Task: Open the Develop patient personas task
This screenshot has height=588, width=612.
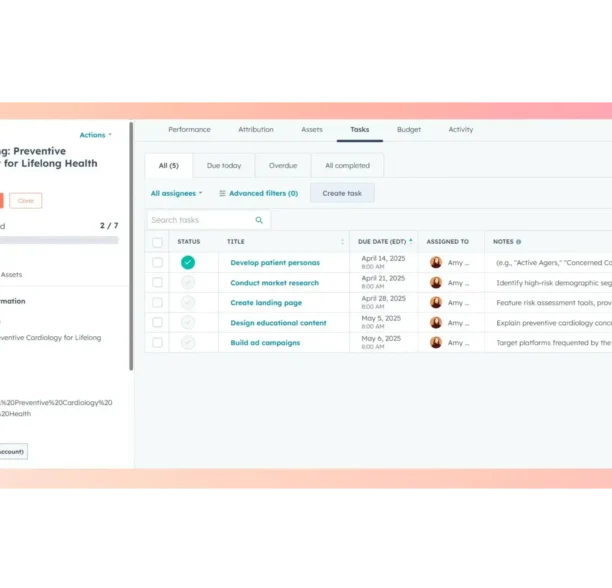Action: (275, 263)
